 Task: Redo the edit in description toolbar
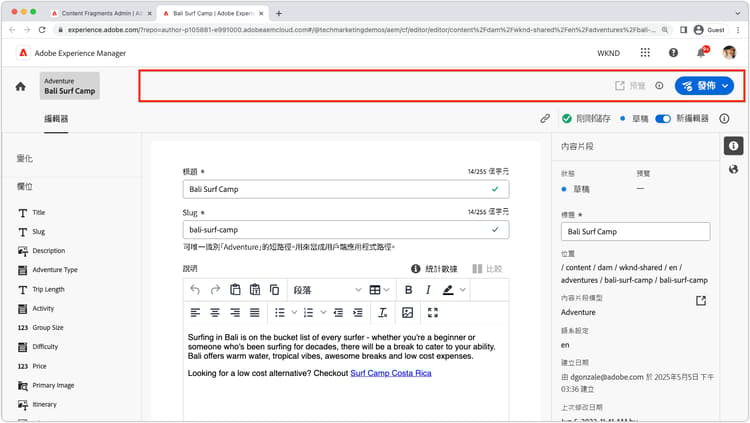point(215,289)
